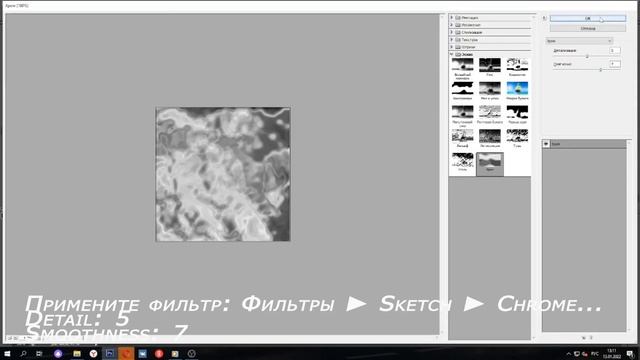This screenshot has width=640, height=360.
Task: Show hidden system tray icons
Action: (x=569, y=353)
